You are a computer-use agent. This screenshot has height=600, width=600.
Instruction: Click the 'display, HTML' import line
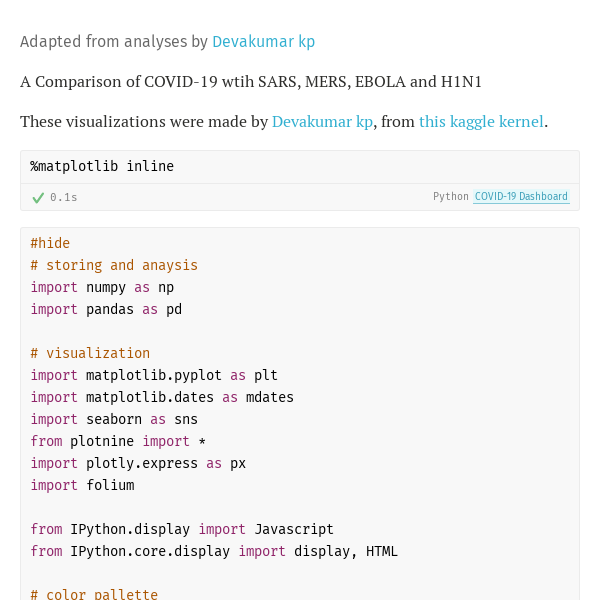click(214, 551)
